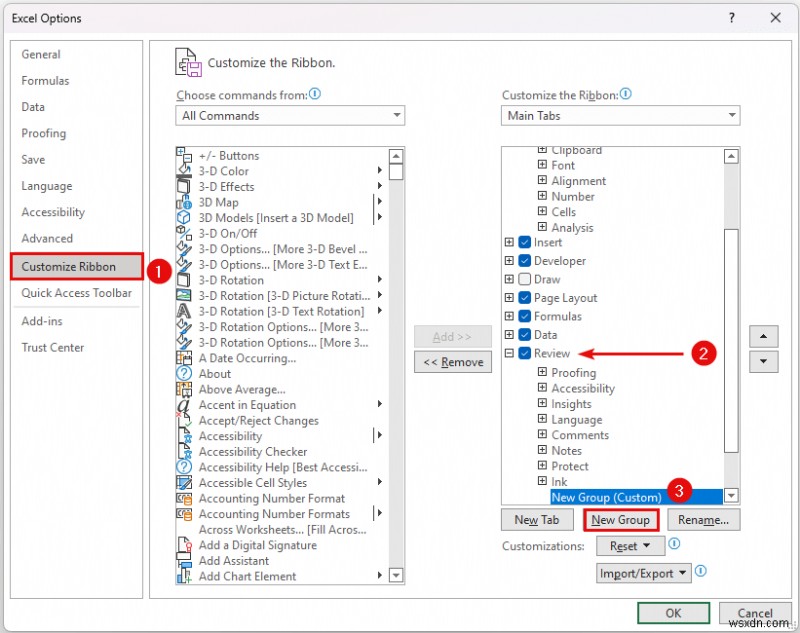Click the Rename button
Viewport: 800px width, 633px height.
tap(703, 520)
